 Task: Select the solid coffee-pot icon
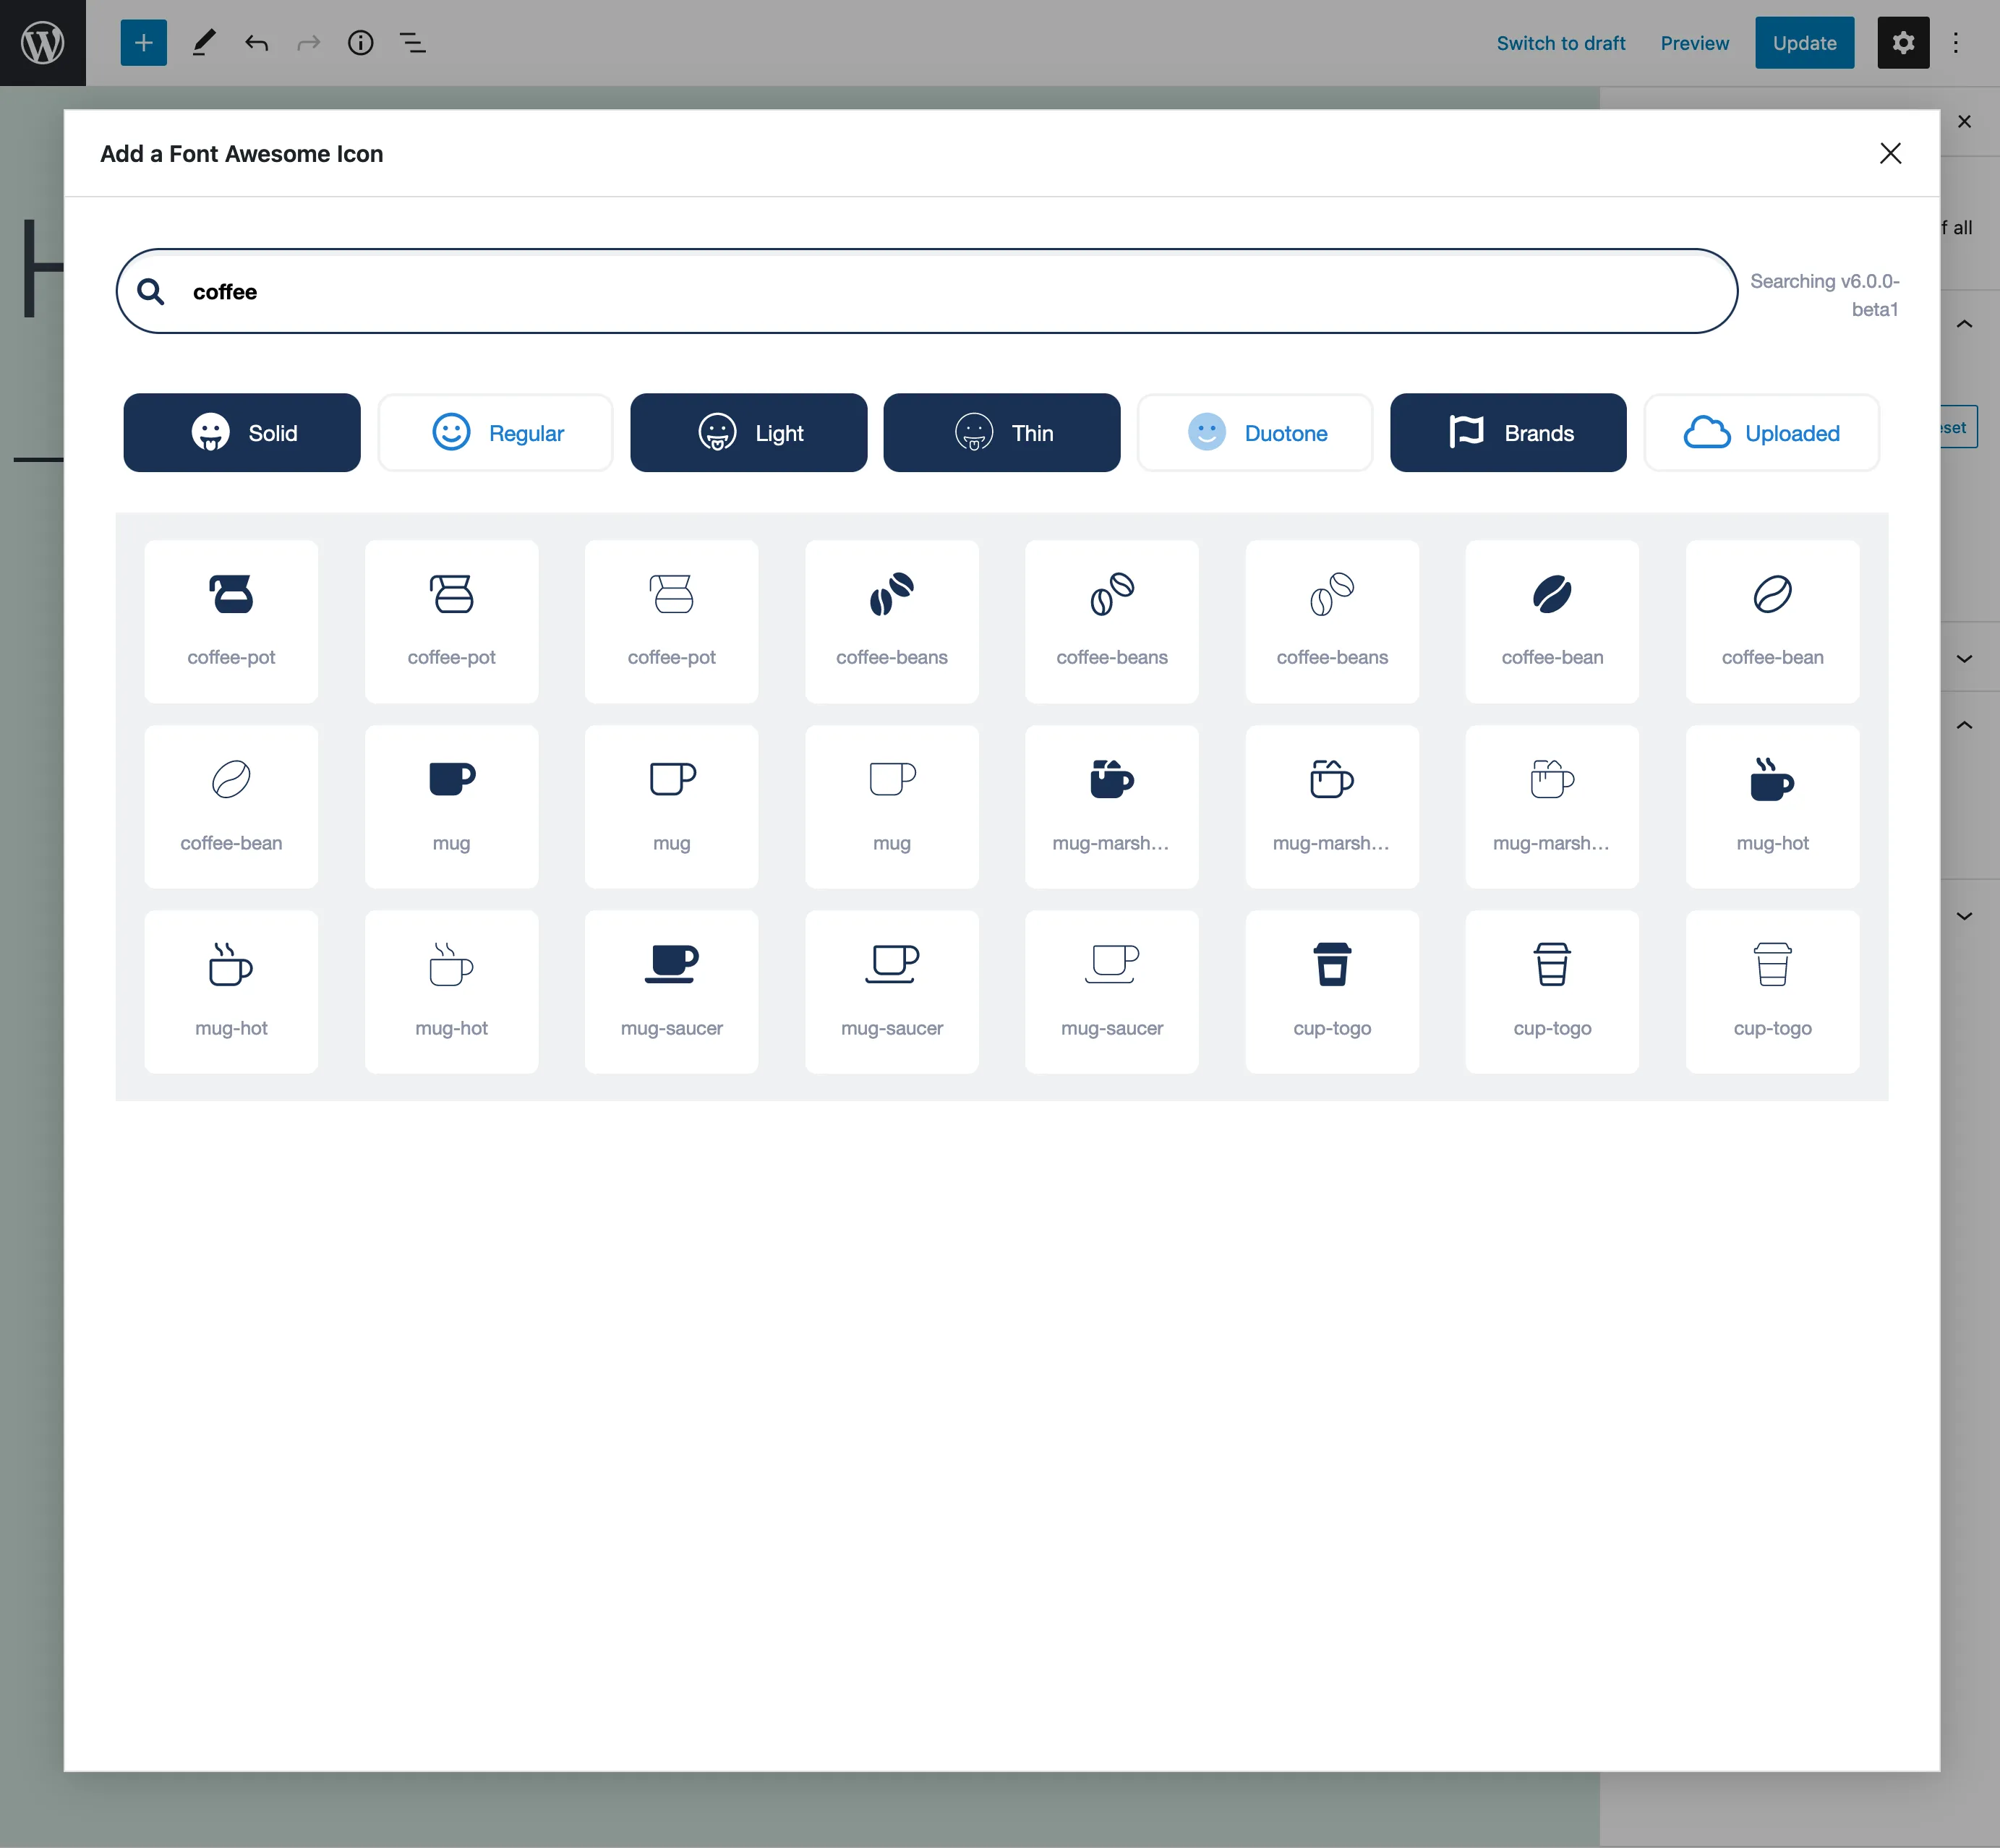pyautogui.click(x=231, y=620)
